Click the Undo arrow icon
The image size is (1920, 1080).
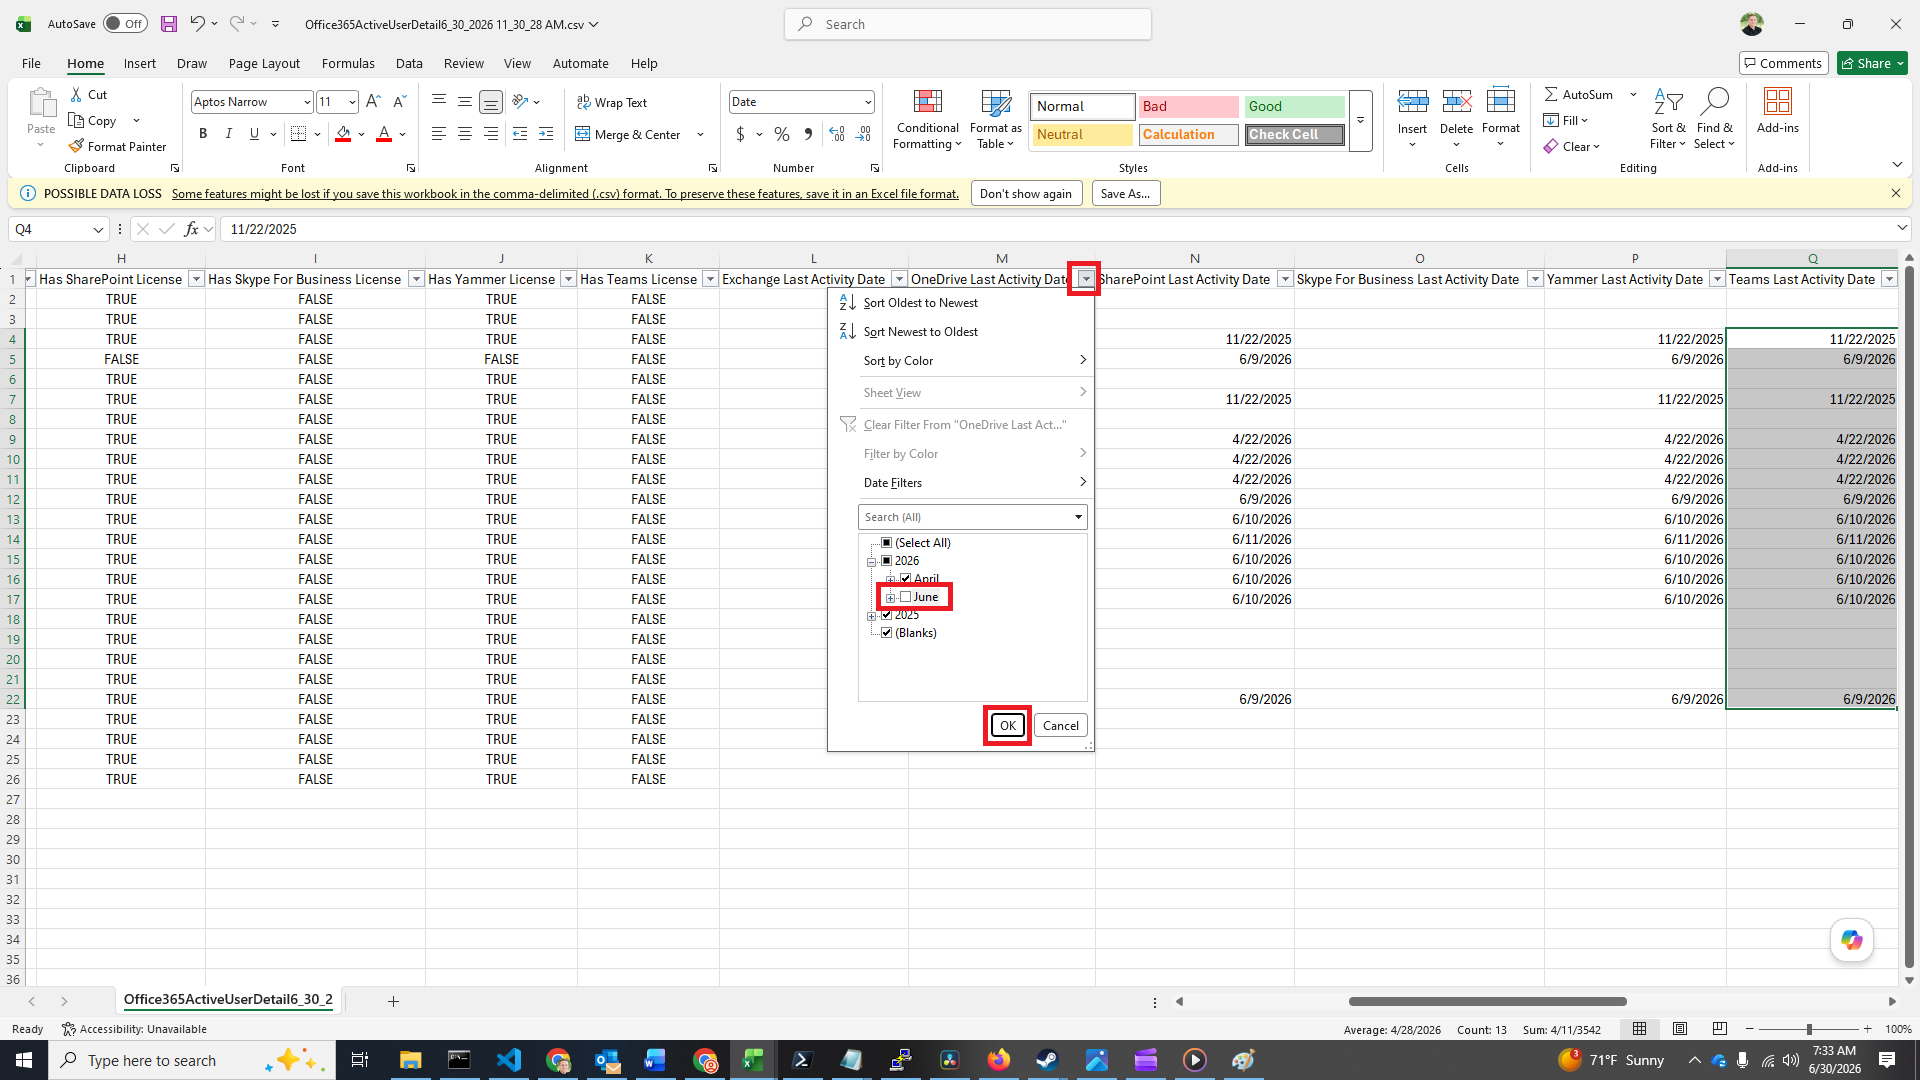[197, 24]
